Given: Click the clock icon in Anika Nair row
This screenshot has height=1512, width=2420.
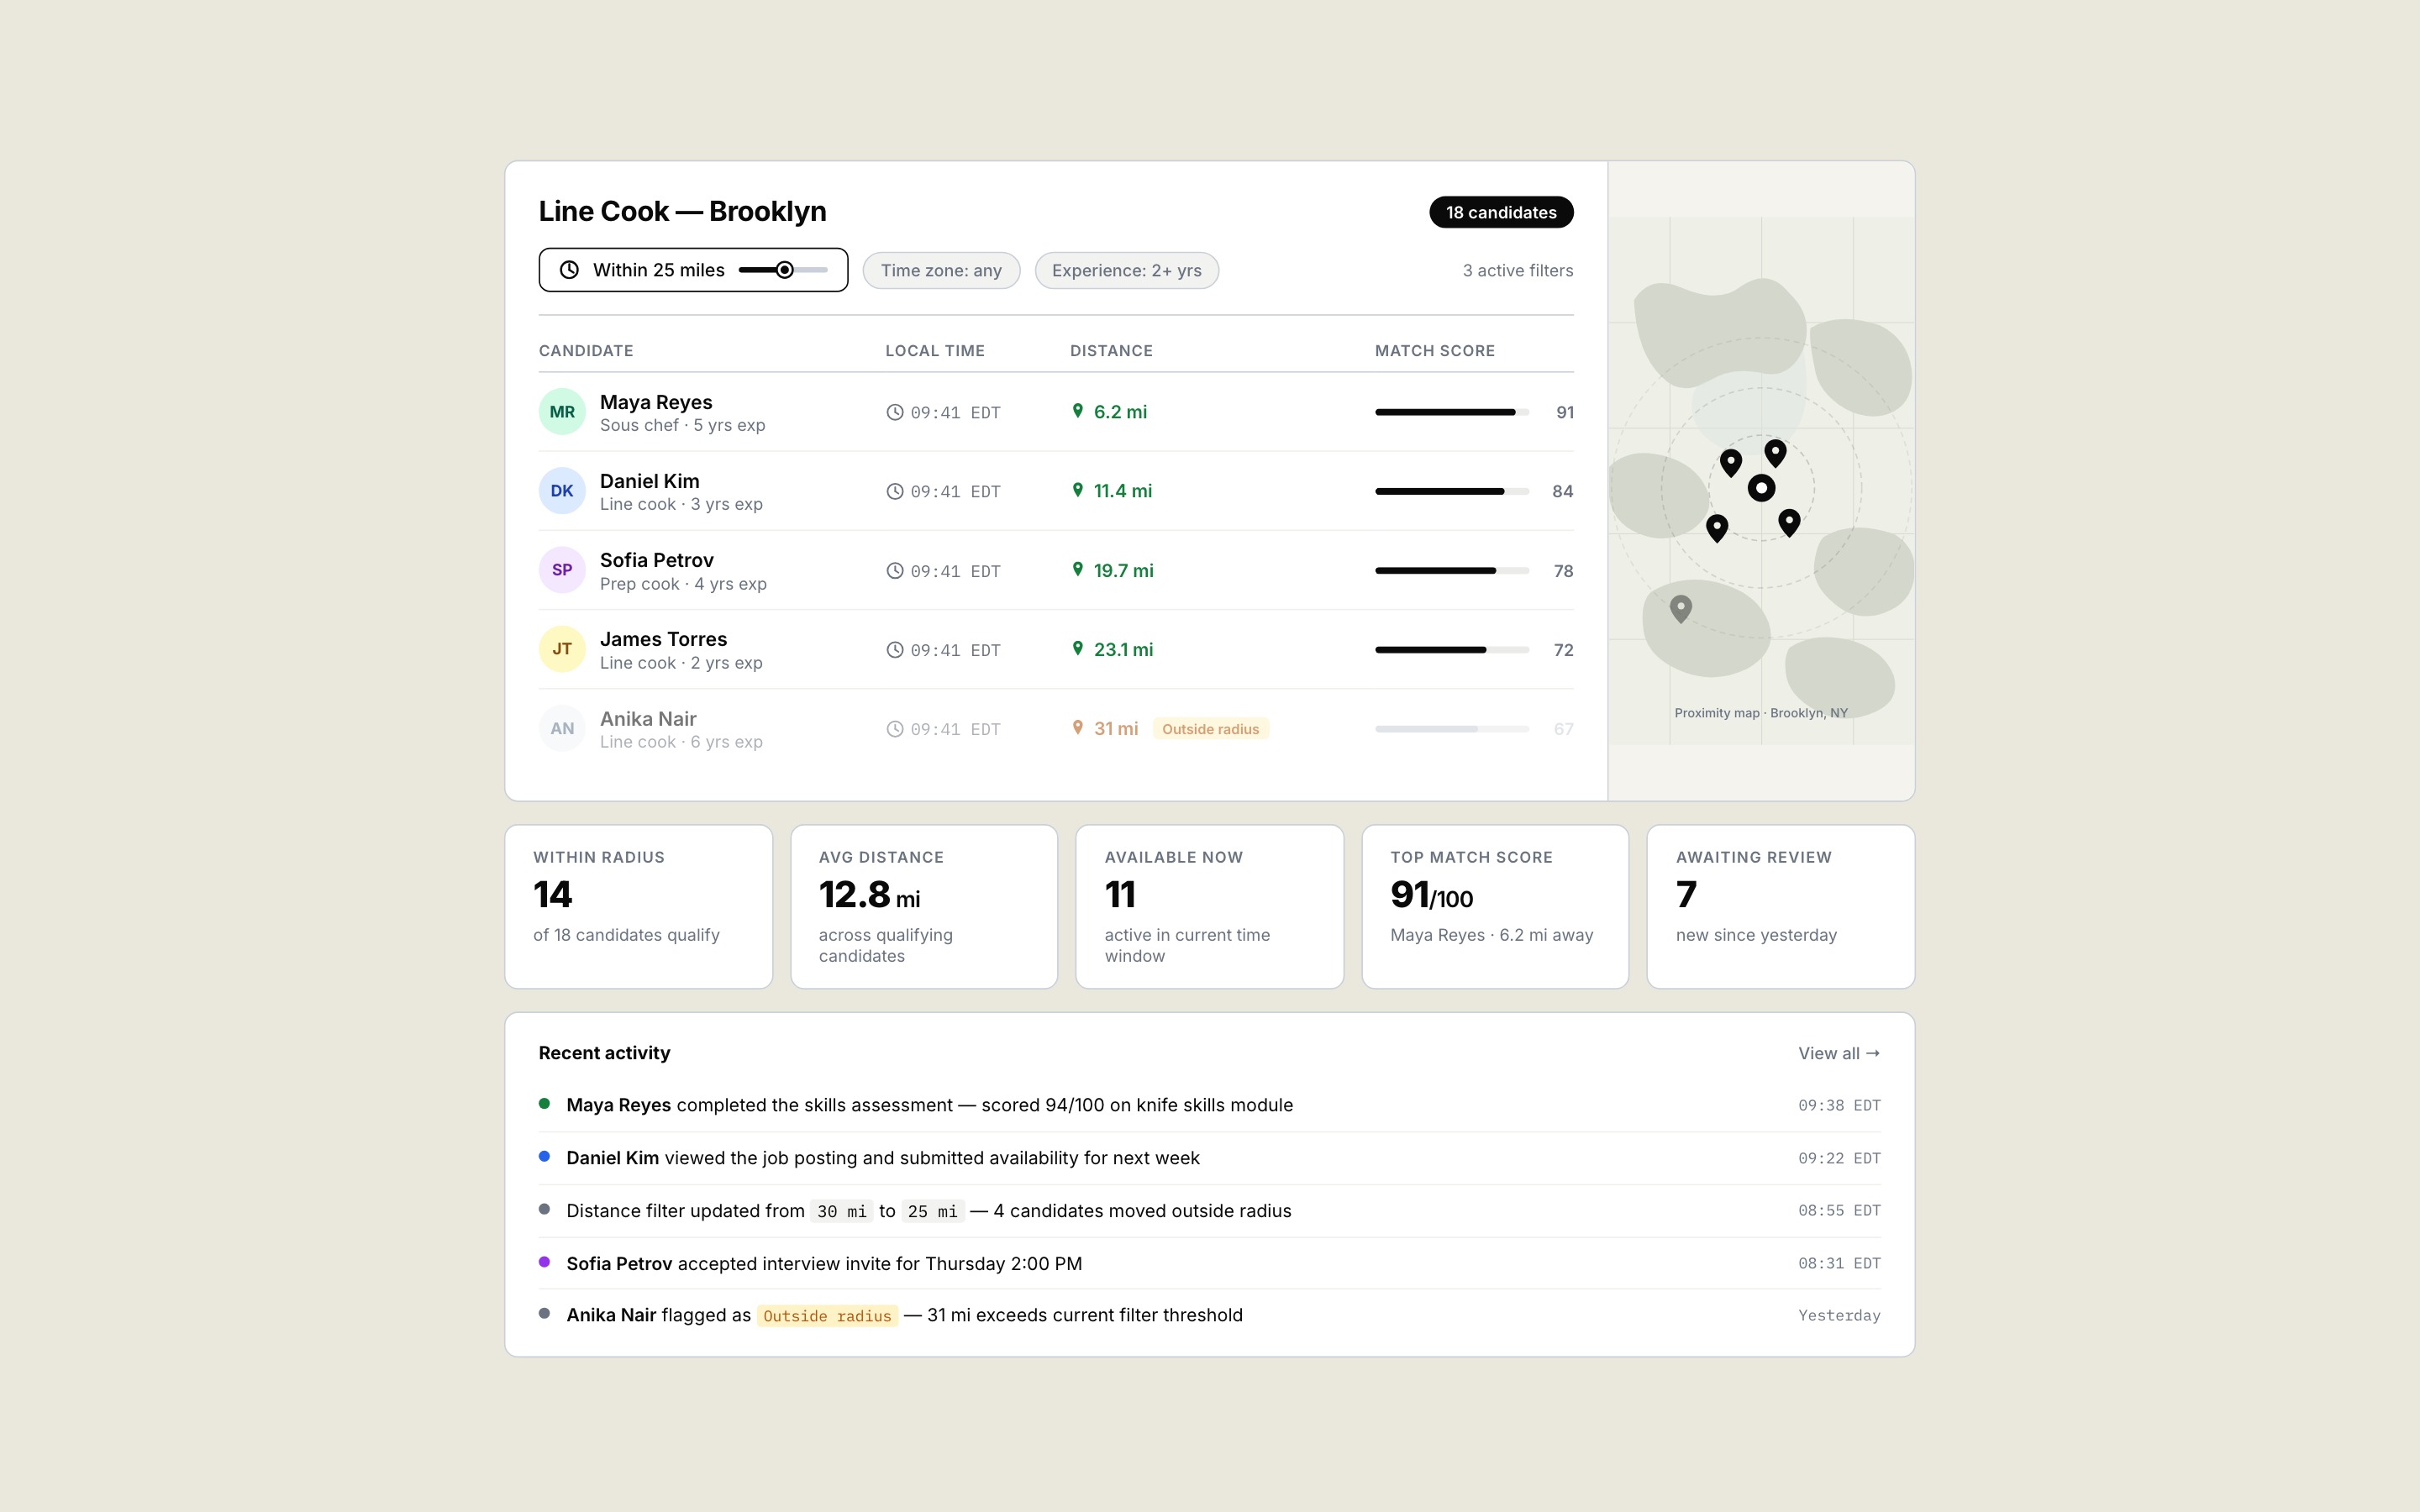Looking at the screenshot, I should [895, 729].
